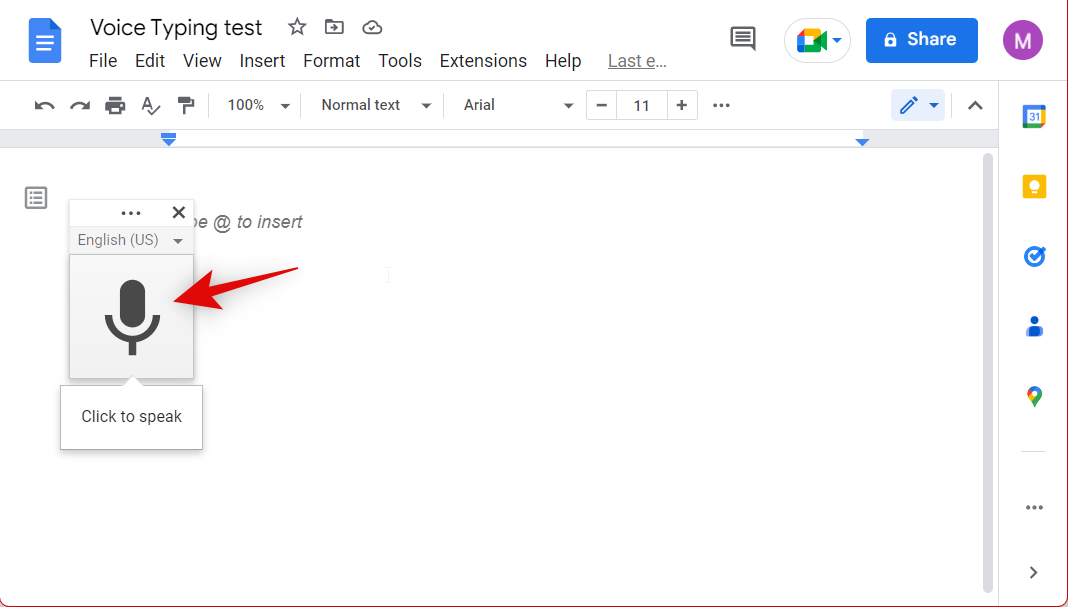The image size is (1068, 607).
Task: Open the Tools menu
Action: 399,61
